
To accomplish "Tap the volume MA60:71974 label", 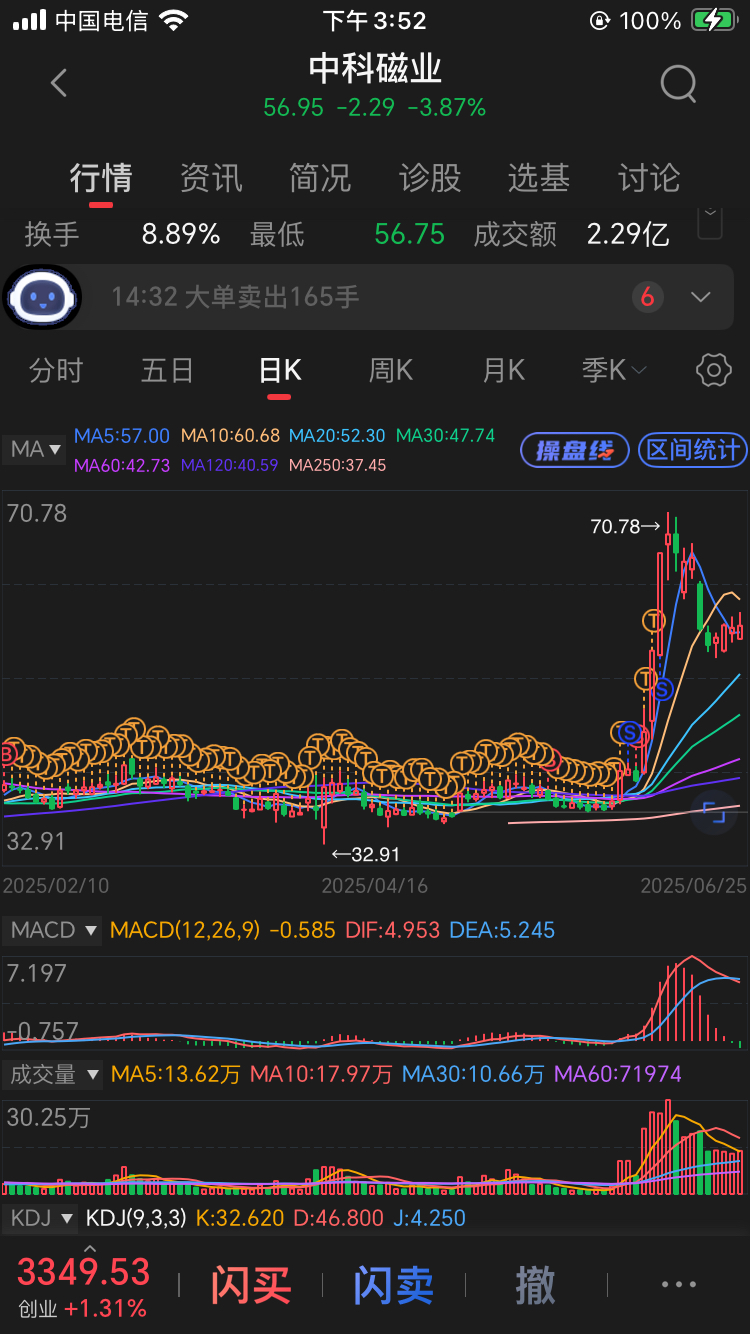I will tap(618, 1074).
